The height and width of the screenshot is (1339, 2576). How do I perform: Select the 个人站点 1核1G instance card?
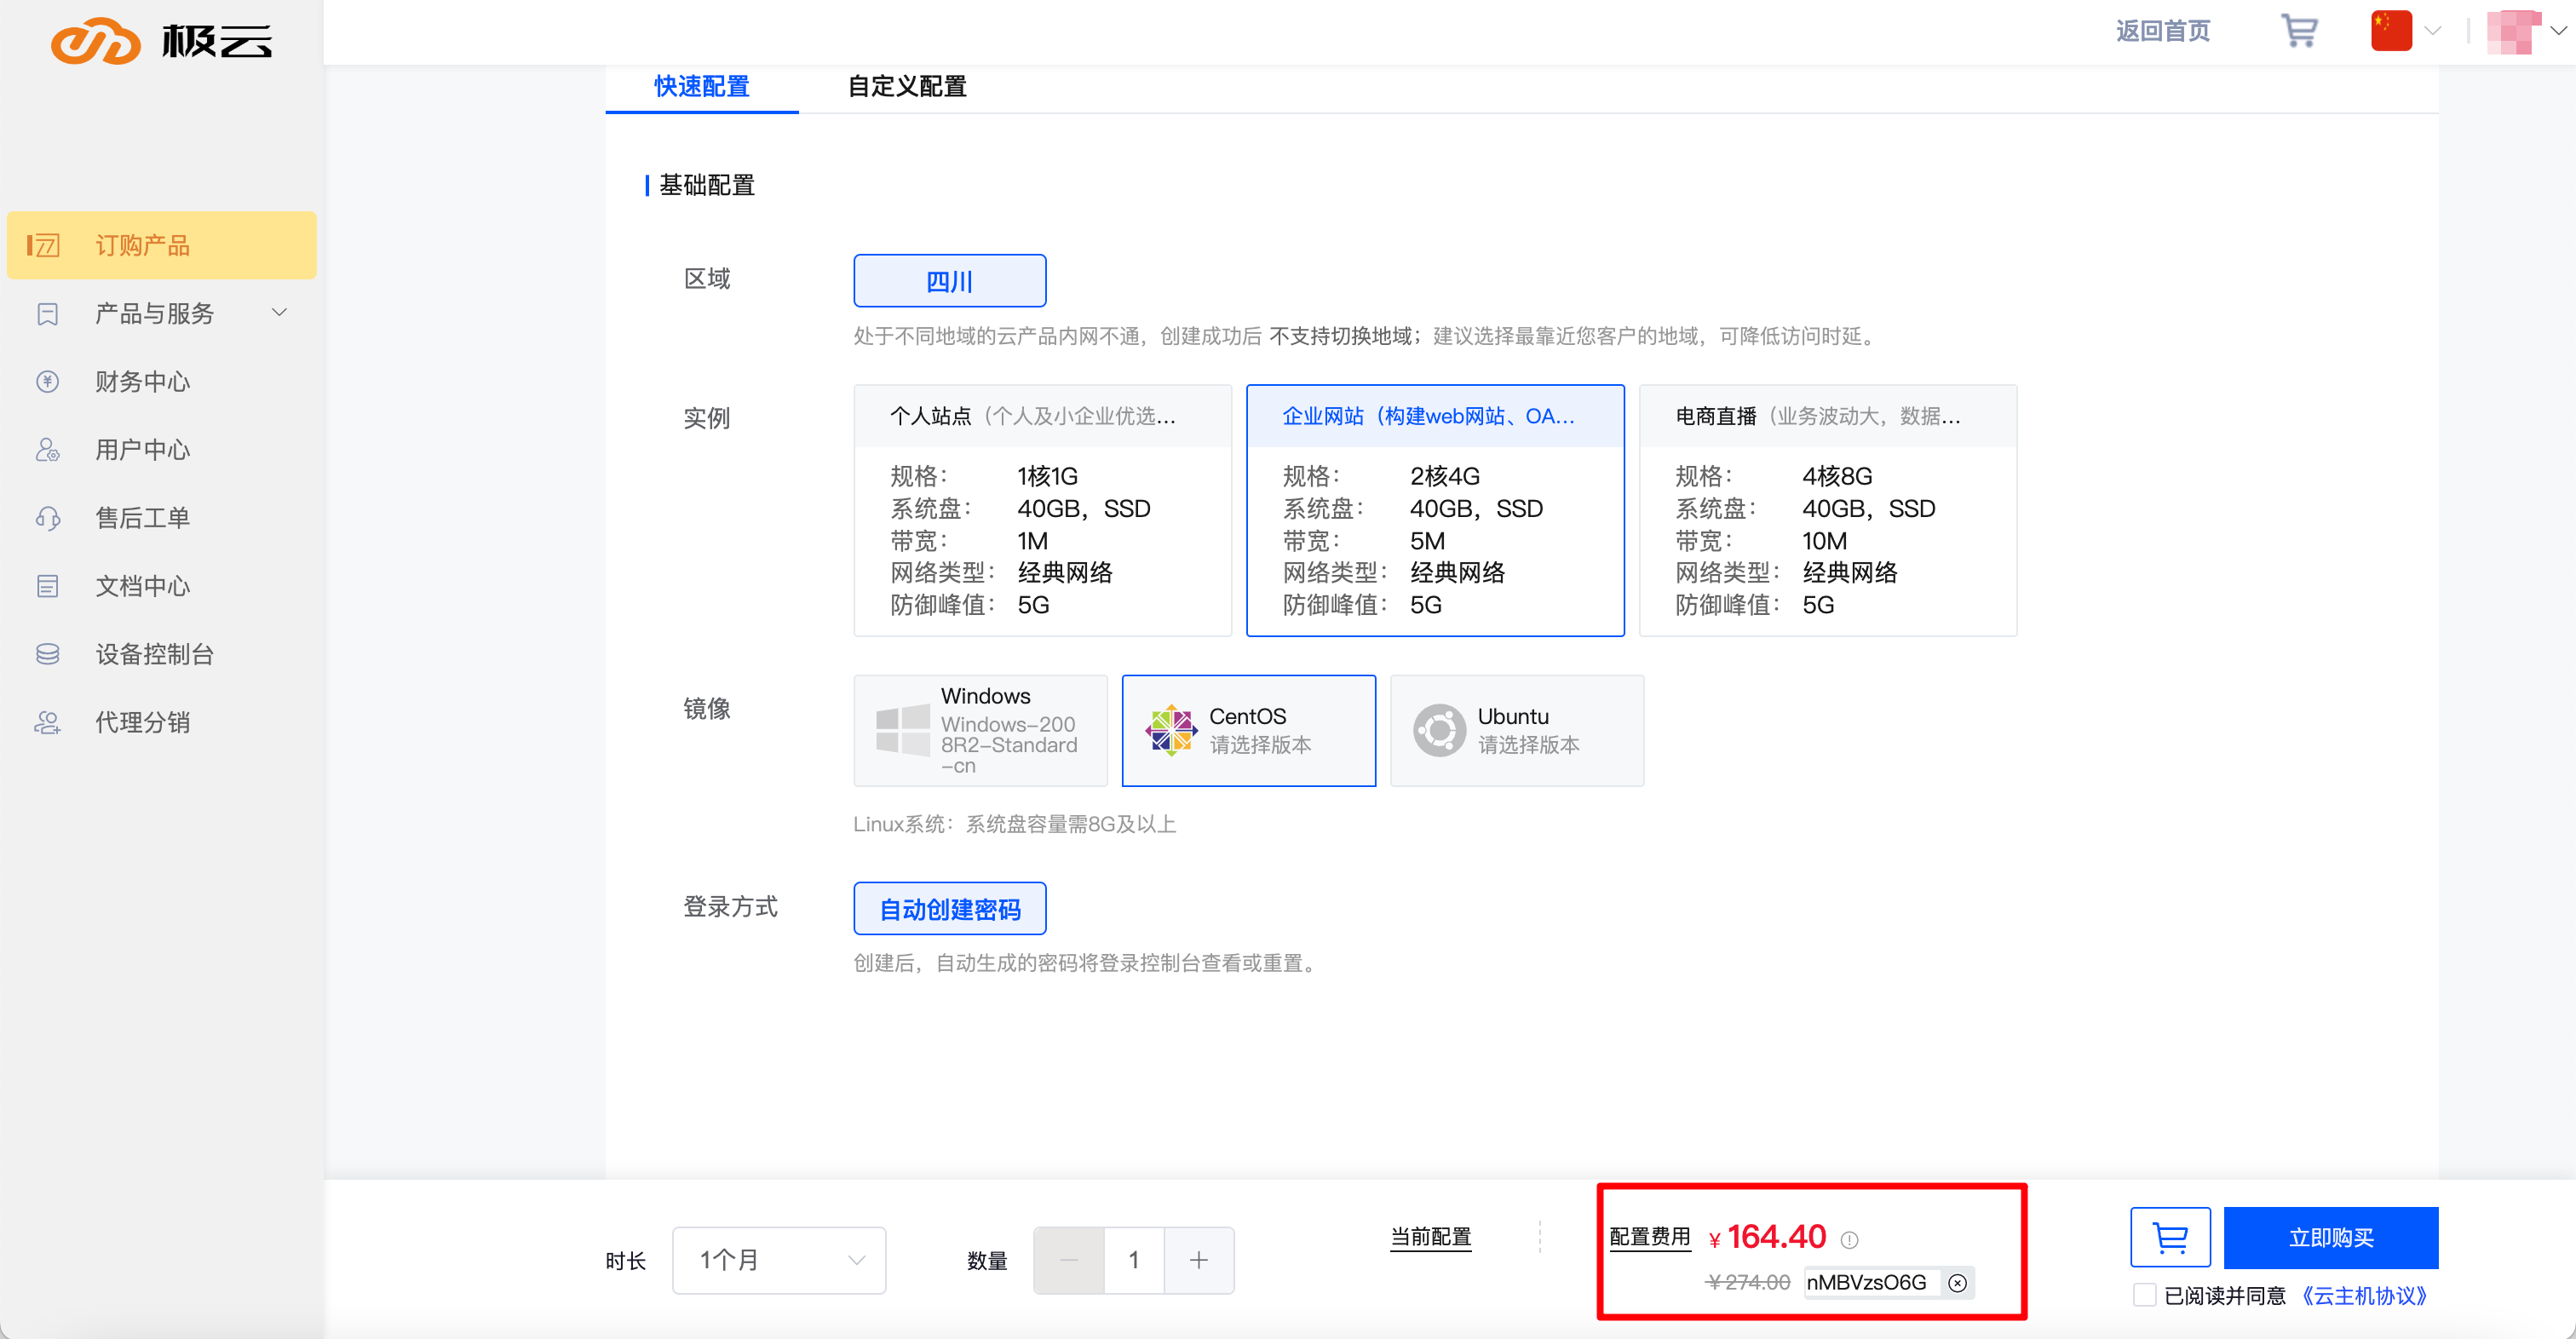click(x=1042, y=510)
